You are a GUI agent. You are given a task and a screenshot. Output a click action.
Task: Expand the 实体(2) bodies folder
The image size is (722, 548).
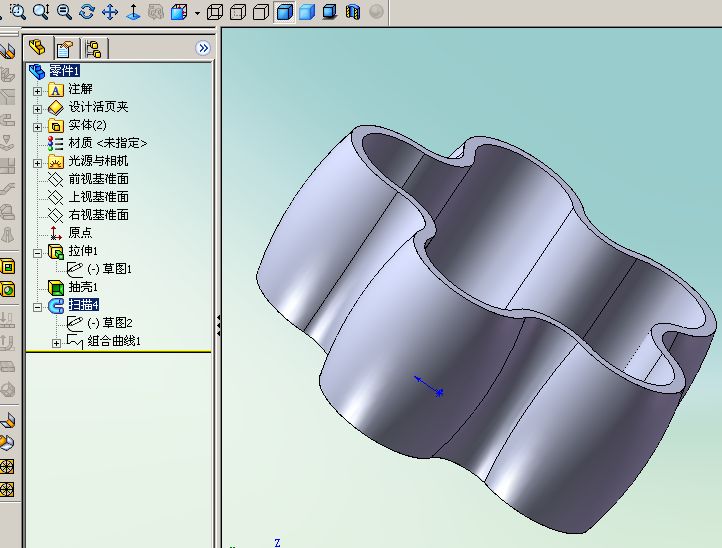click(x=38, y=127)
